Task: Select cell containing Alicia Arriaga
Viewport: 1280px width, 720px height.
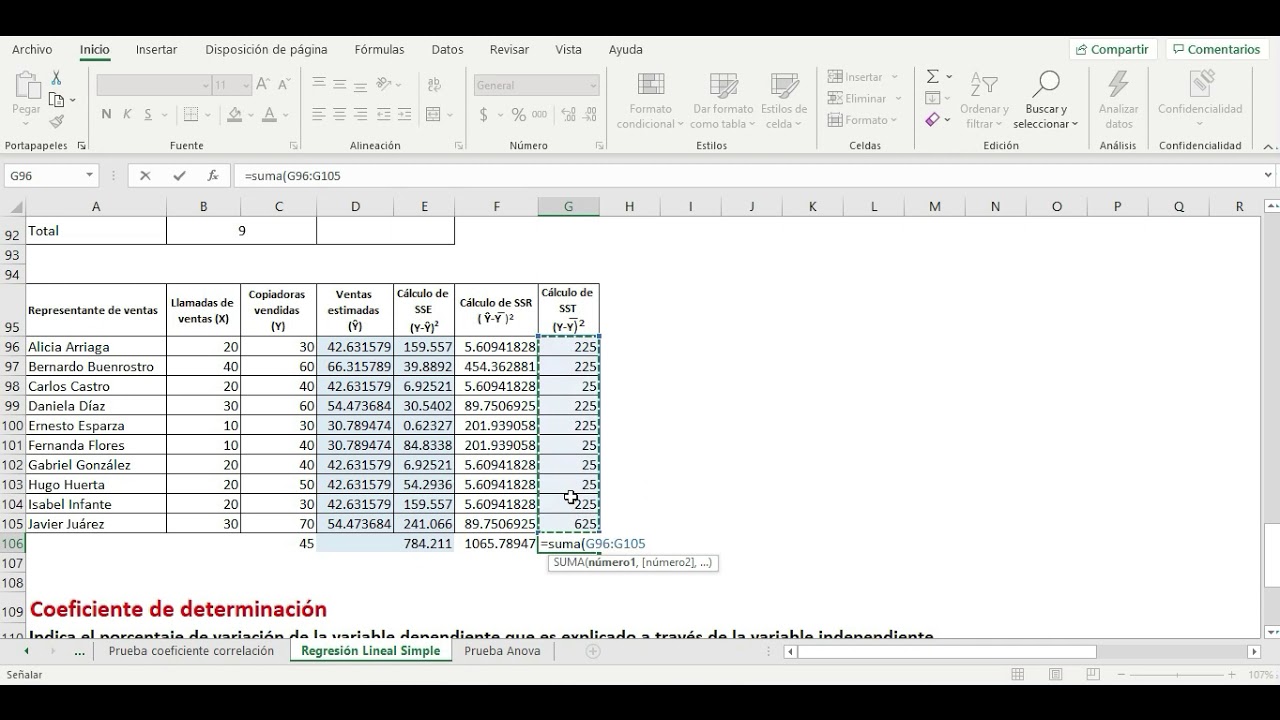Action: 96,347
